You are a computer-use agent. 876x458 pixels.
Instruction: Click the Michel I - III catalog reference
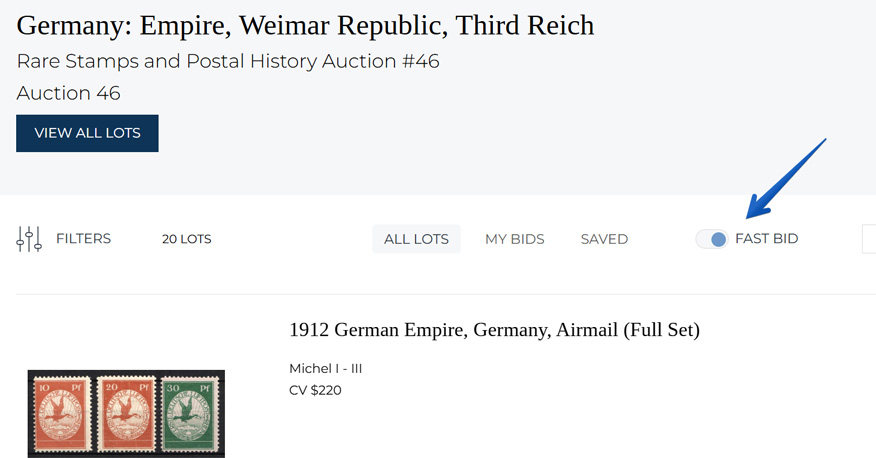325,368
